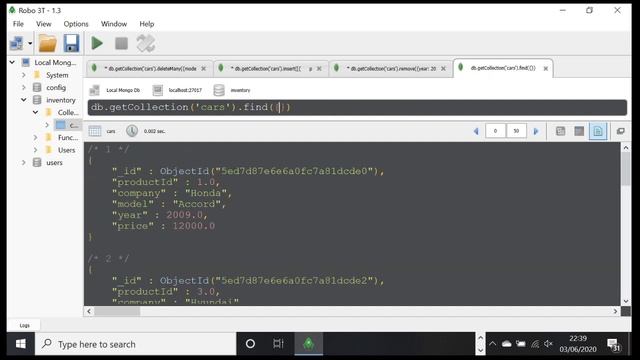Click inside the query editor field
Image resolution: width=640 pixels, height=360 pixels.
(x=357, y=107)
